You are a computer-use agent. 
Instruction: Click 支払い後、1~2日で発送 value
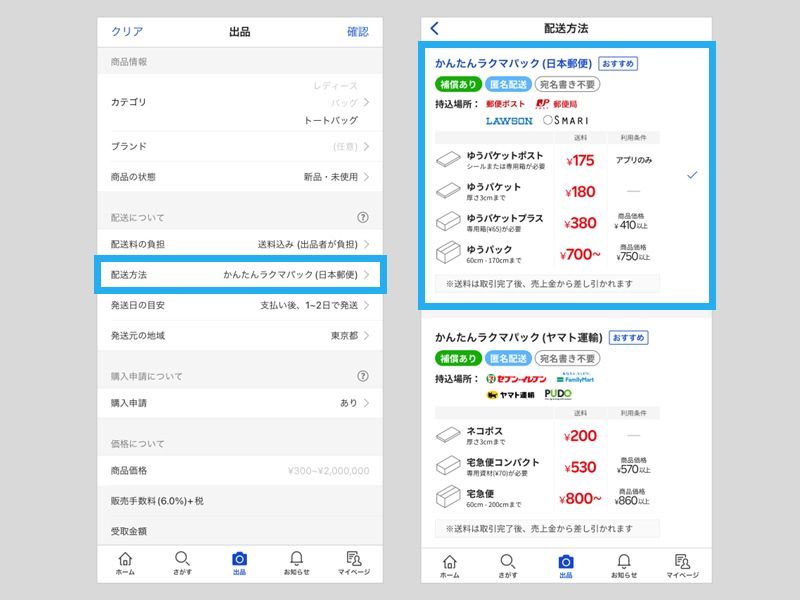pos(309,305)
